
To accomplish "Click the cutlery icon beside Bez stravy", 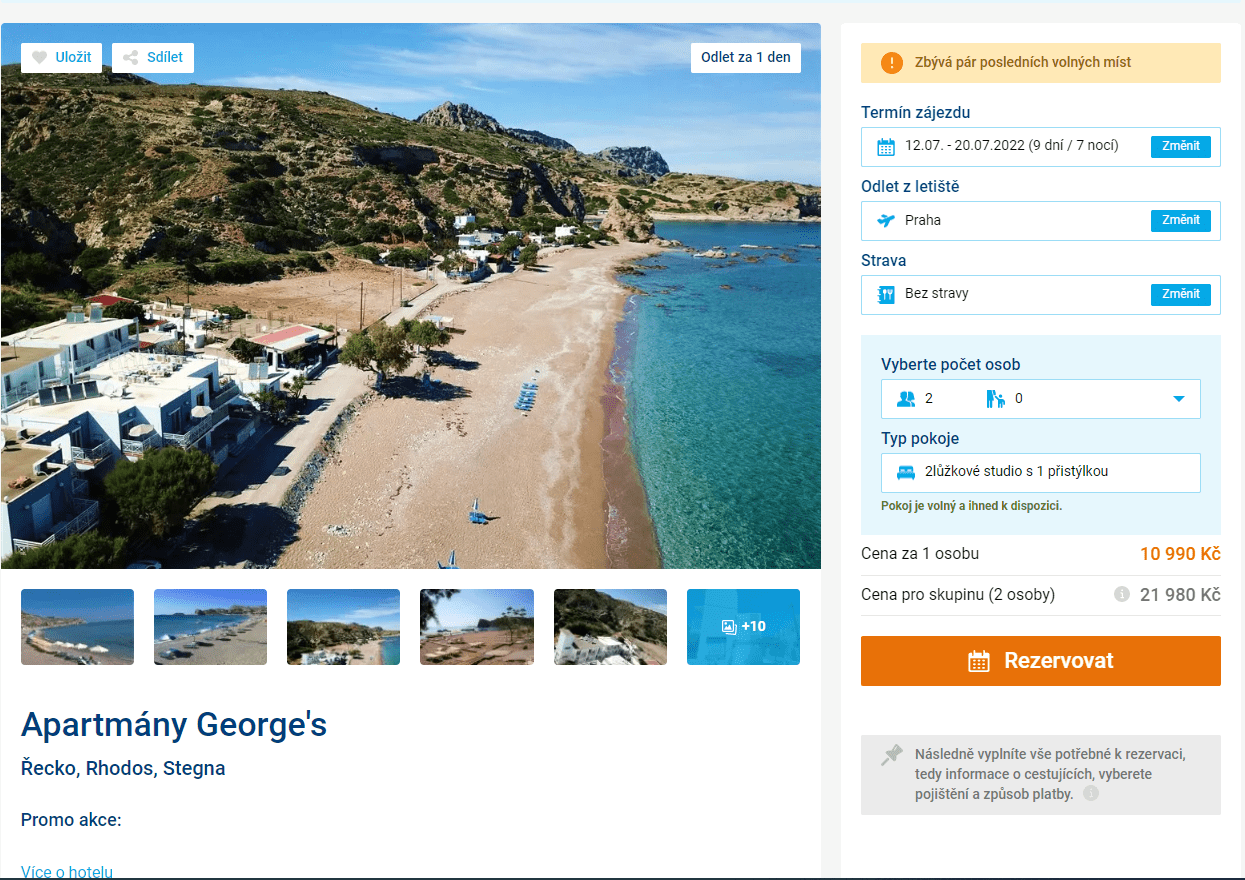I will click(x=885, y=294).
